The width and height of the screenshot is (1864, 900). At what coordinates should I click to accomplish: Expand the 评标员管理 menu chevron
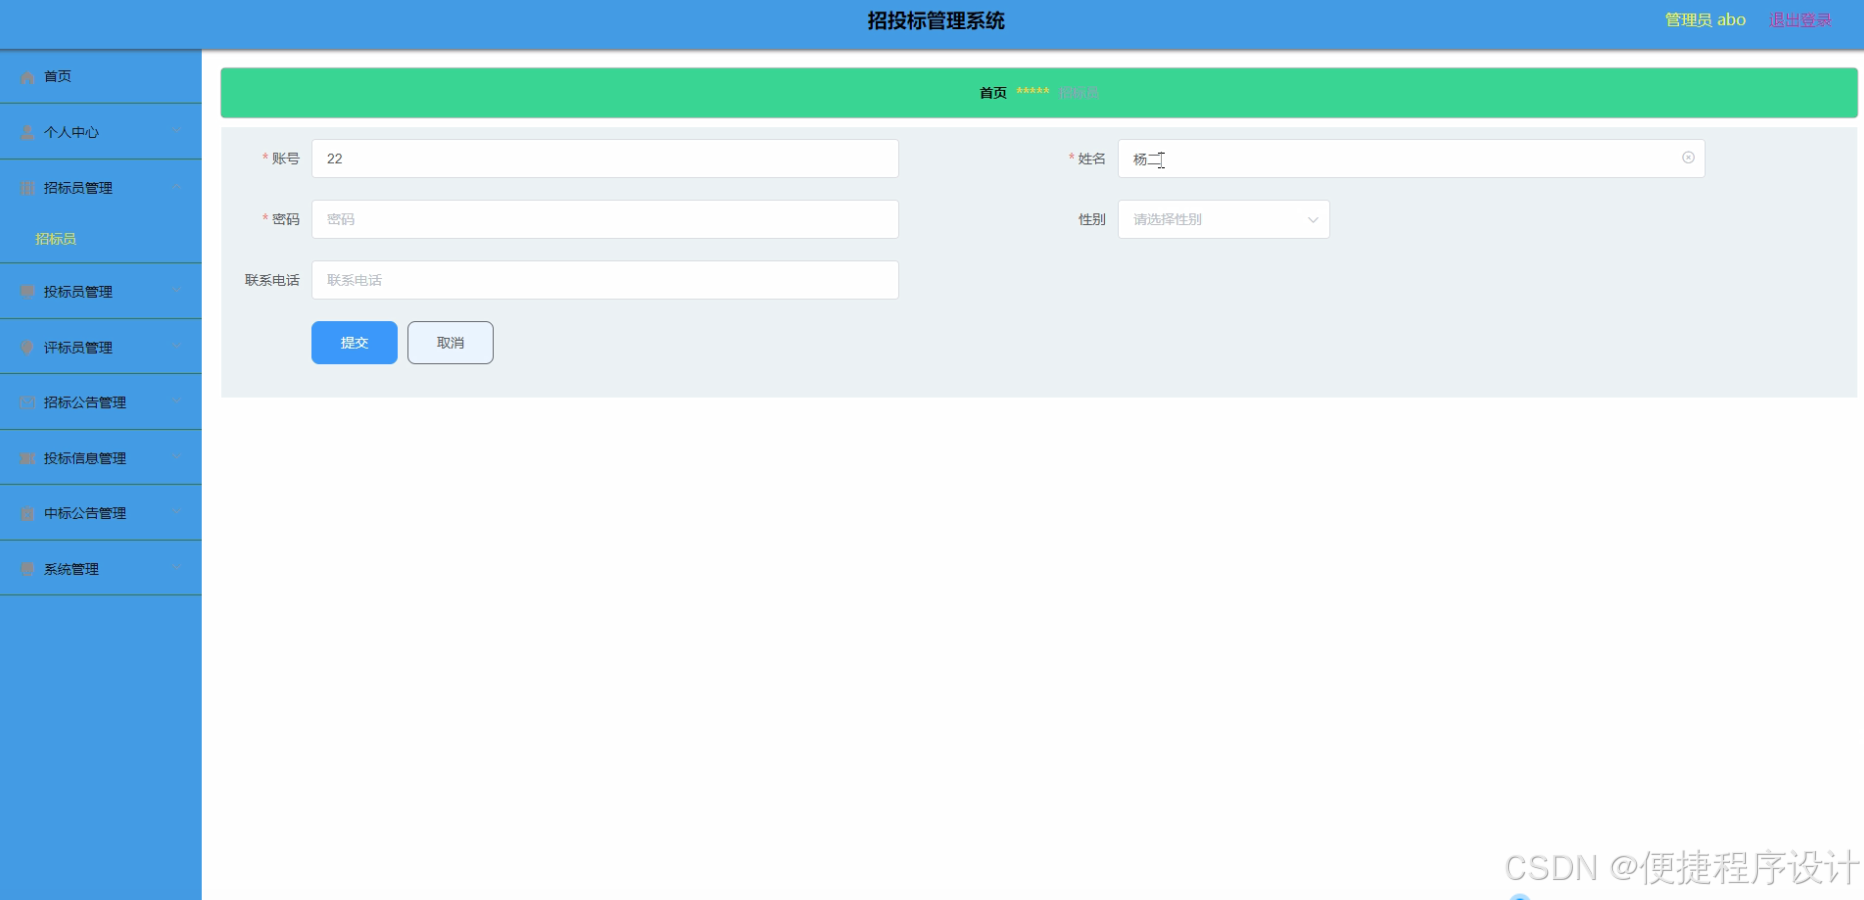(176, 347)
